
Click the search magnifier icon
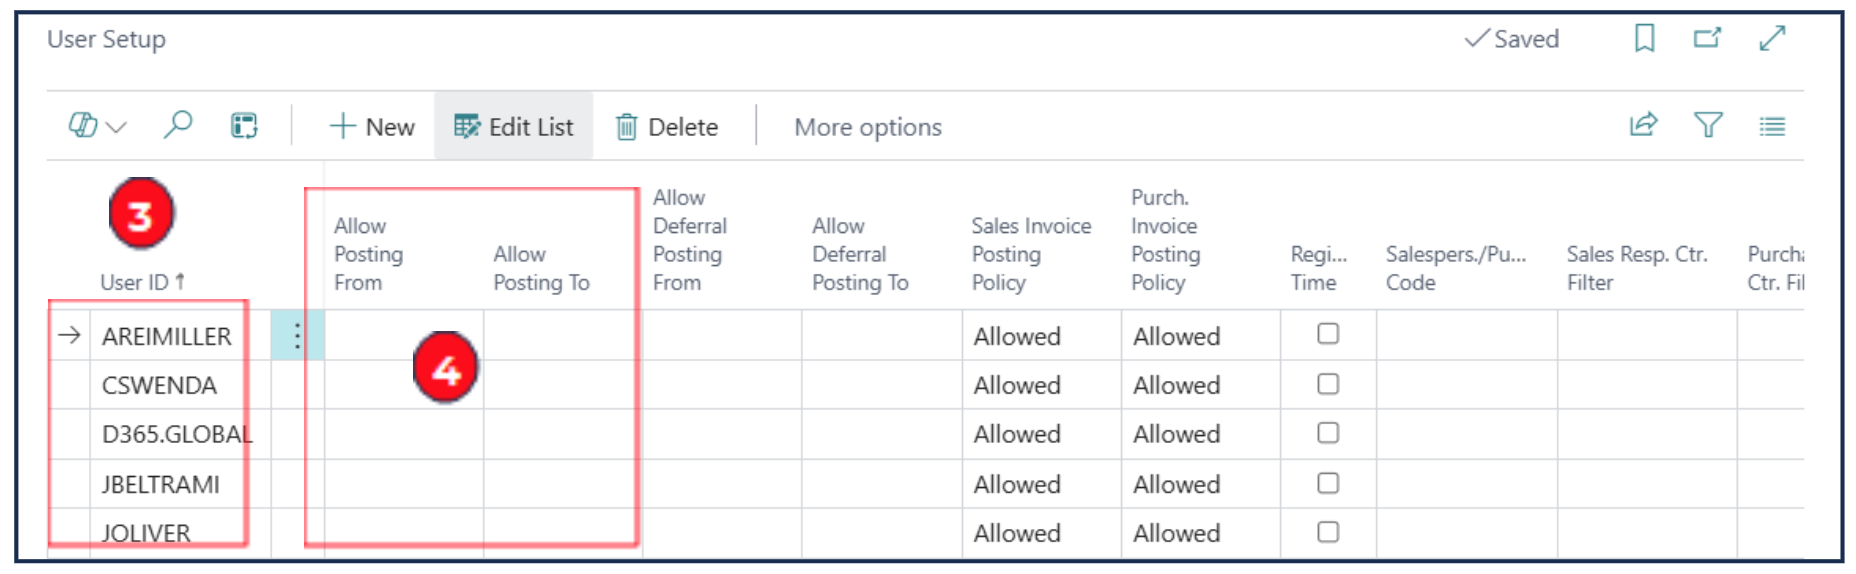pyautogui.click(x=178, y=126)
